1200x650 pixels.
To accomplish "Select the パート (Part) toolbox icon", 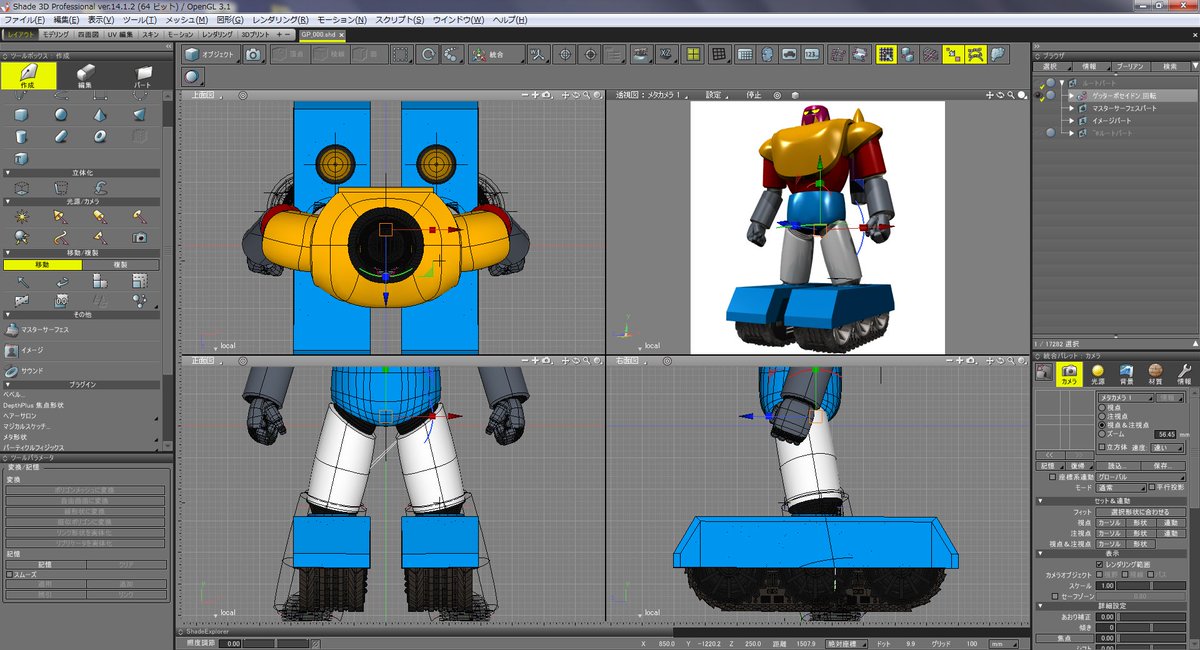I will click(x=143, y=77).
